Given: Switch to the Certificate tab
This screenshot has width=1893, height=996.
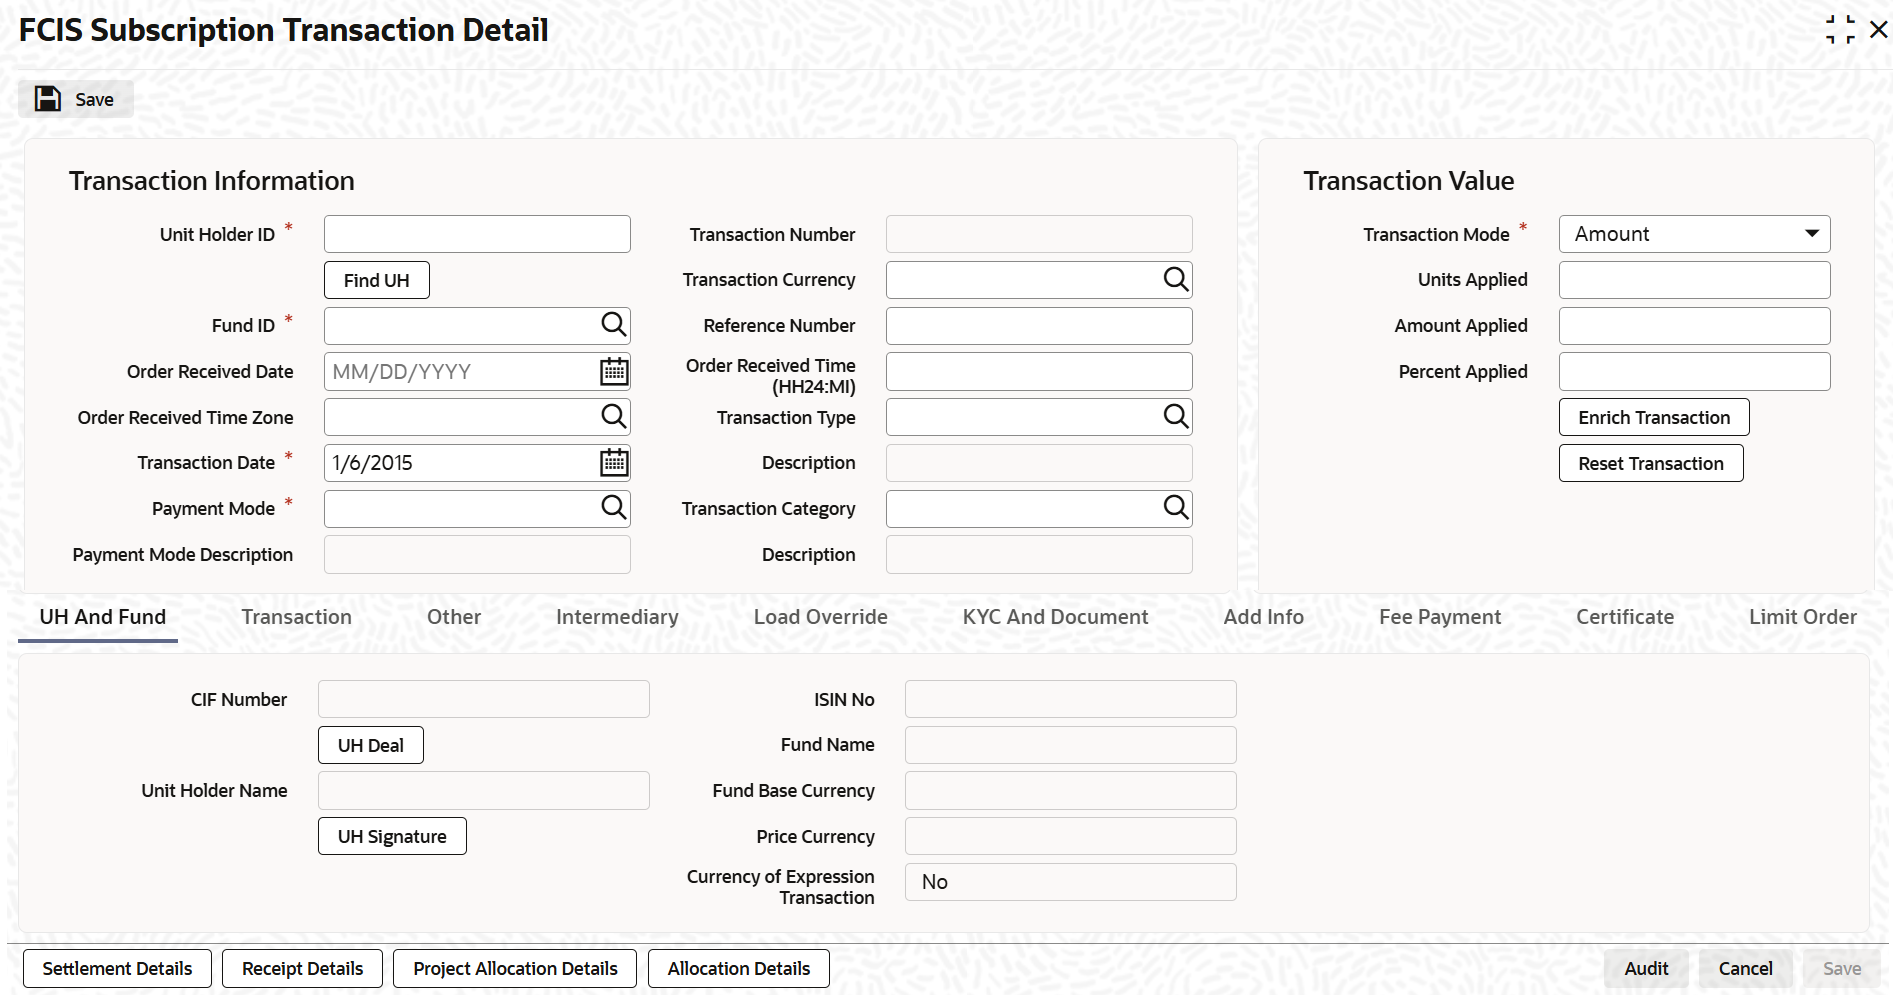Looking at the screenshot, I should (1625, 617).
